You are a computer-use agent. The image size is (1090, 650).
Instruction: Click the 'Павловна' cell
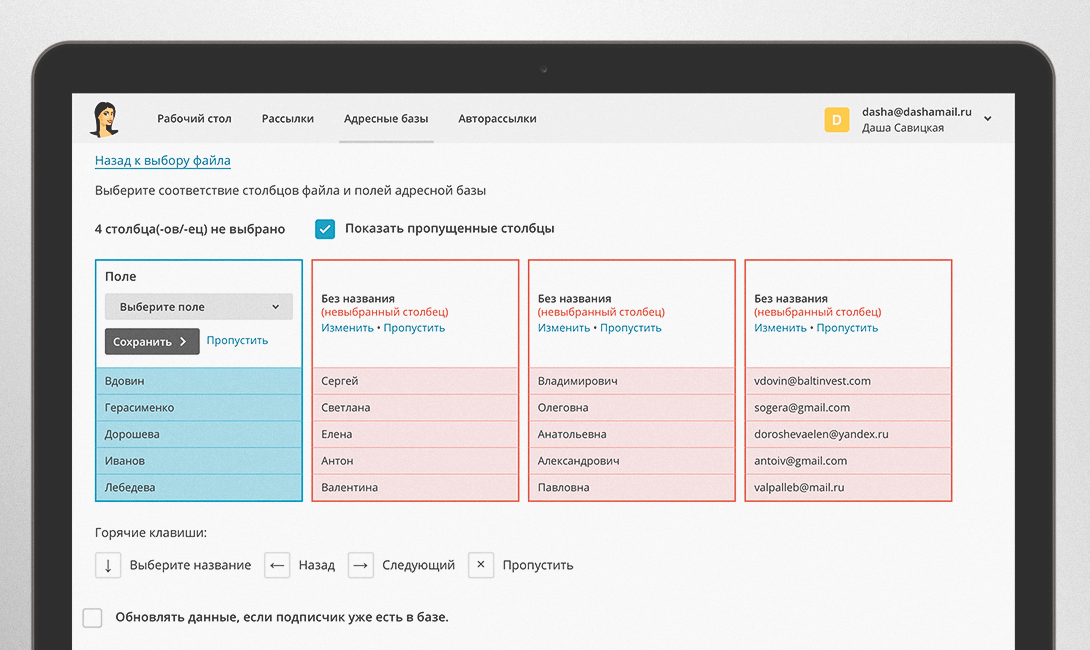point(632,487)
